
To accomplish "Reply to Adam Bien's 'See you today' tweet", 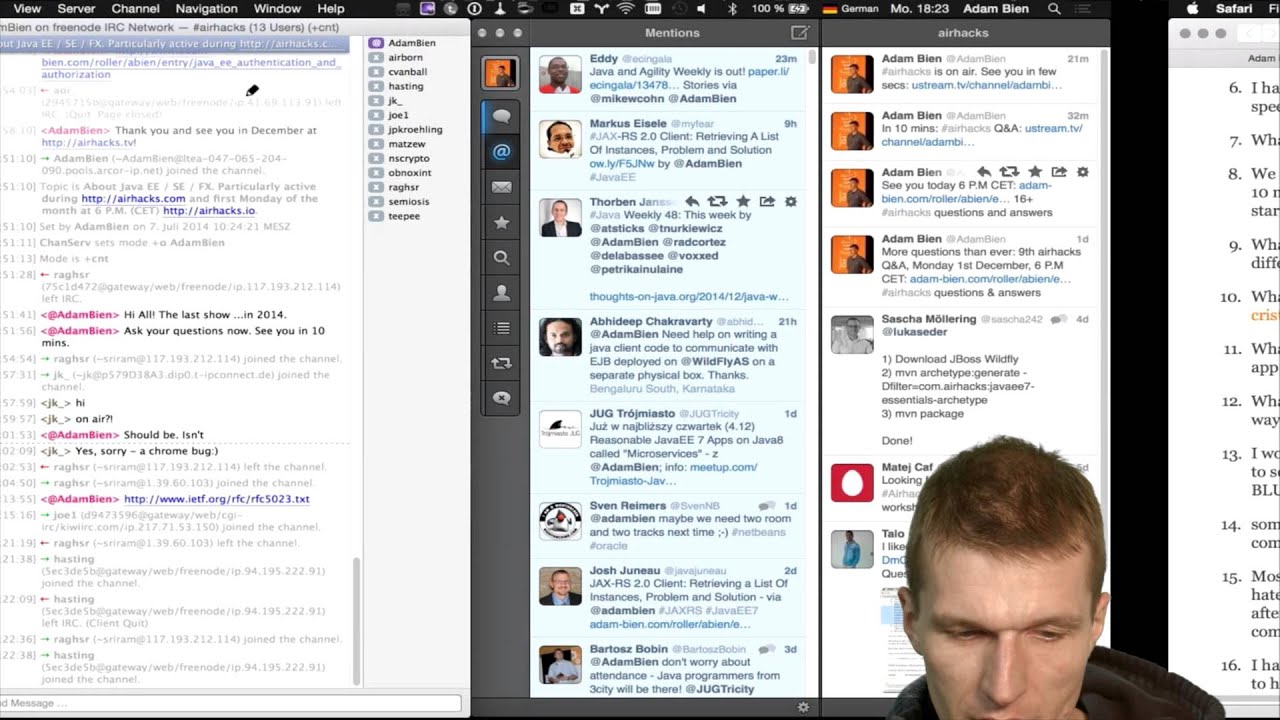I will (x=984, y=172).
